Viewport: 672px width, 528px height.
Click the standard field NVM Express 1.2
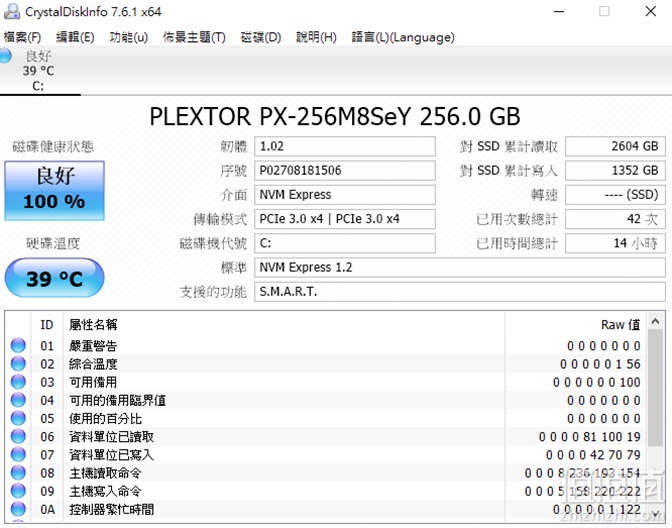[x=460, y=267]
